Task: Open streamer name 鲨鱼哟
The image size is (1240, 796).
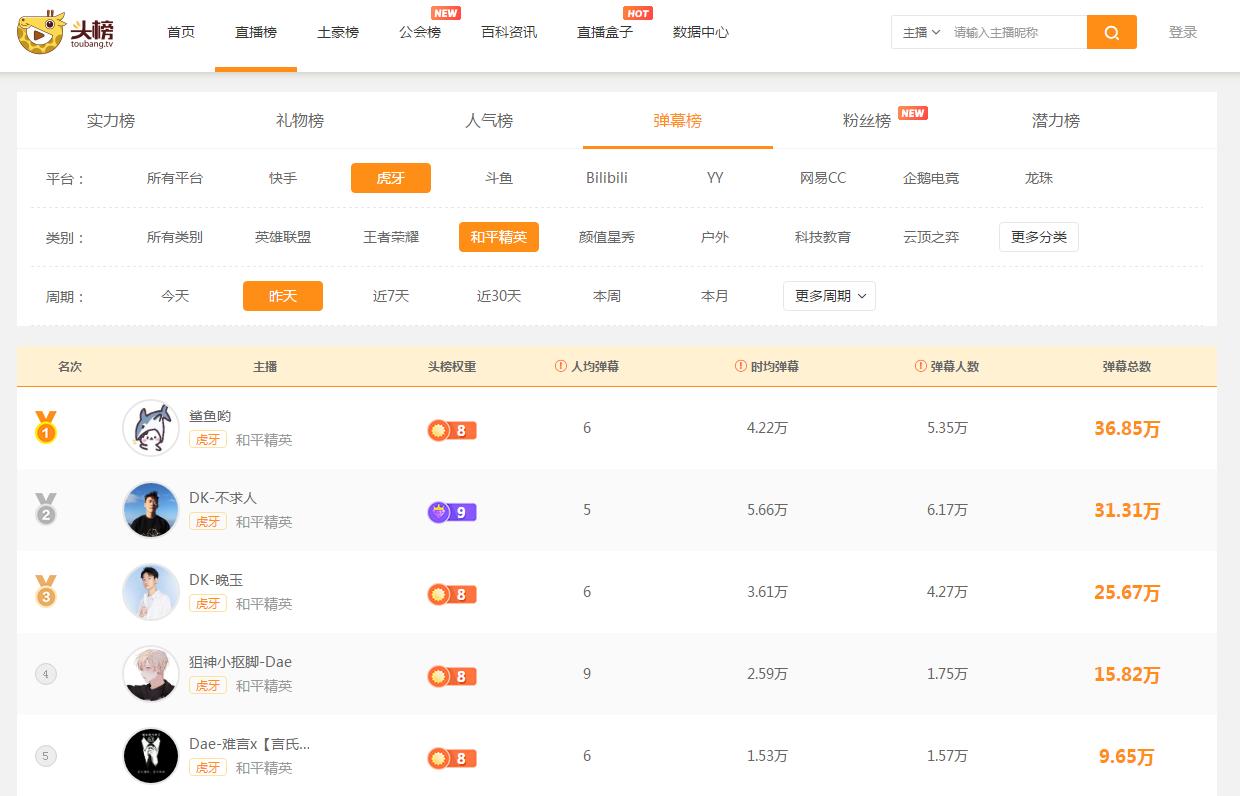Action: pyautogui.click(x=210, y=416)
